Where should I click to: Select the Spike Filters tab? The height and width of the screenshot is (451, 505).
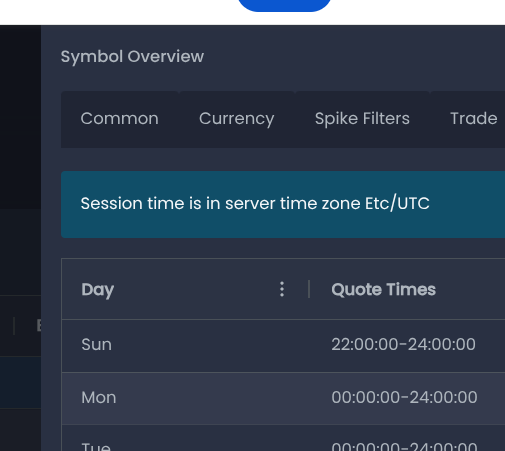pyautogui.click(x=362, y=119)
